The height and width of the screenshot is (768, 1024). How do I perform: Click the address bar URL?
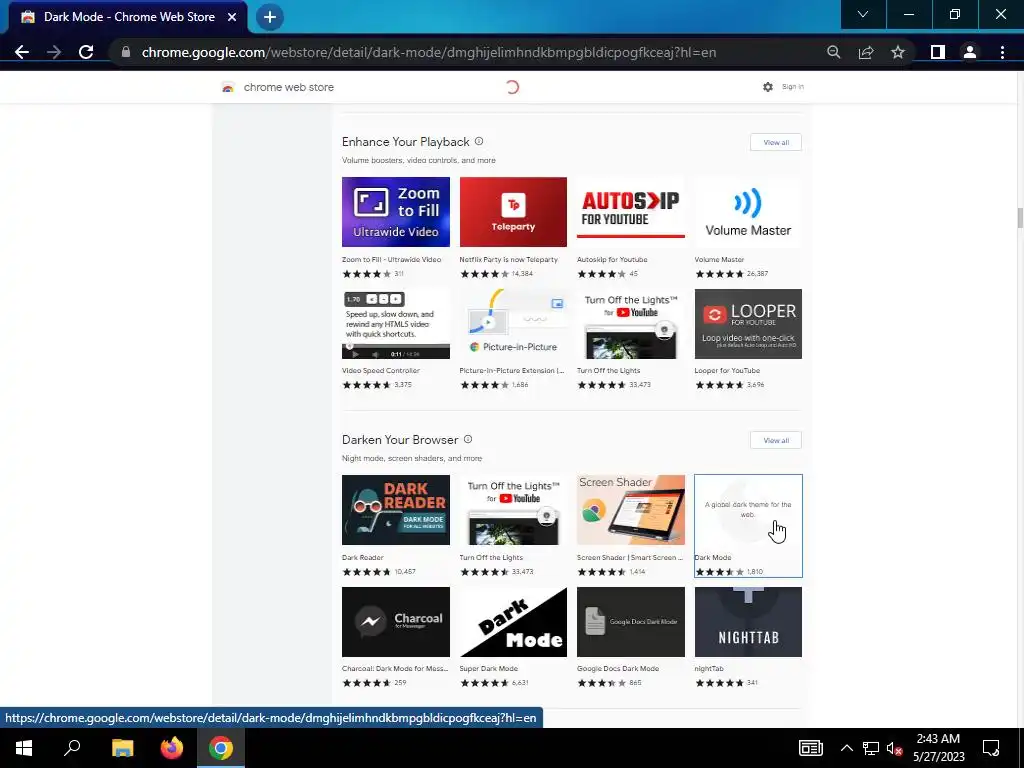(x=428, y=52)
